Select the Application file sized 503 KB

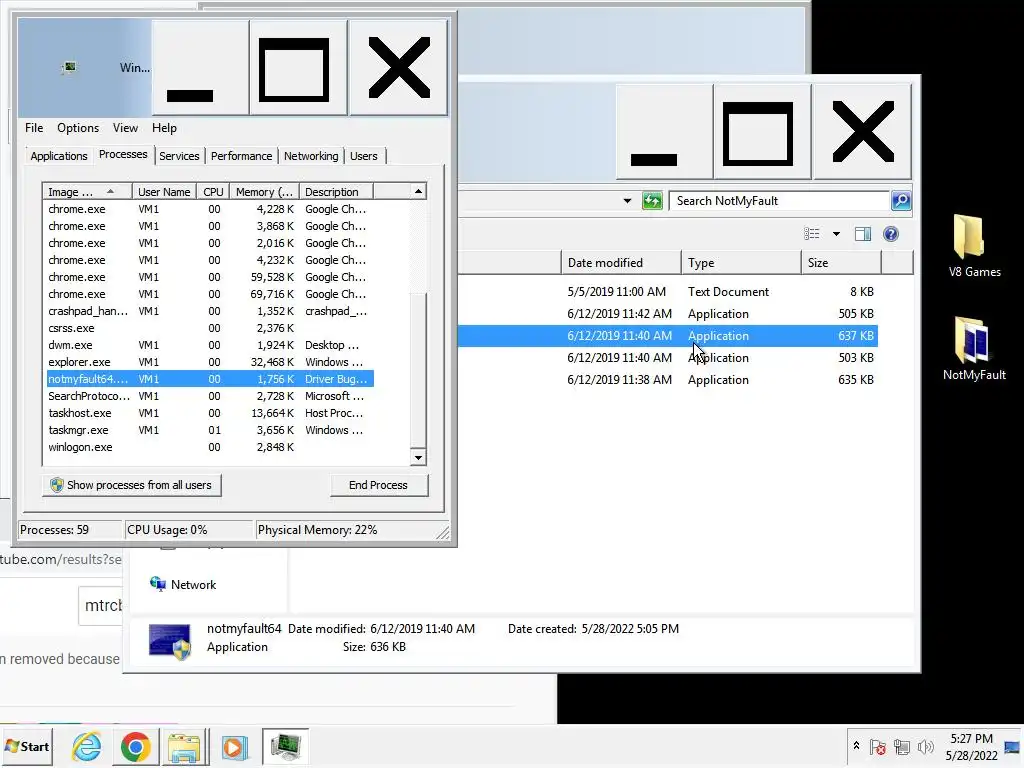[x=667, y=357]
